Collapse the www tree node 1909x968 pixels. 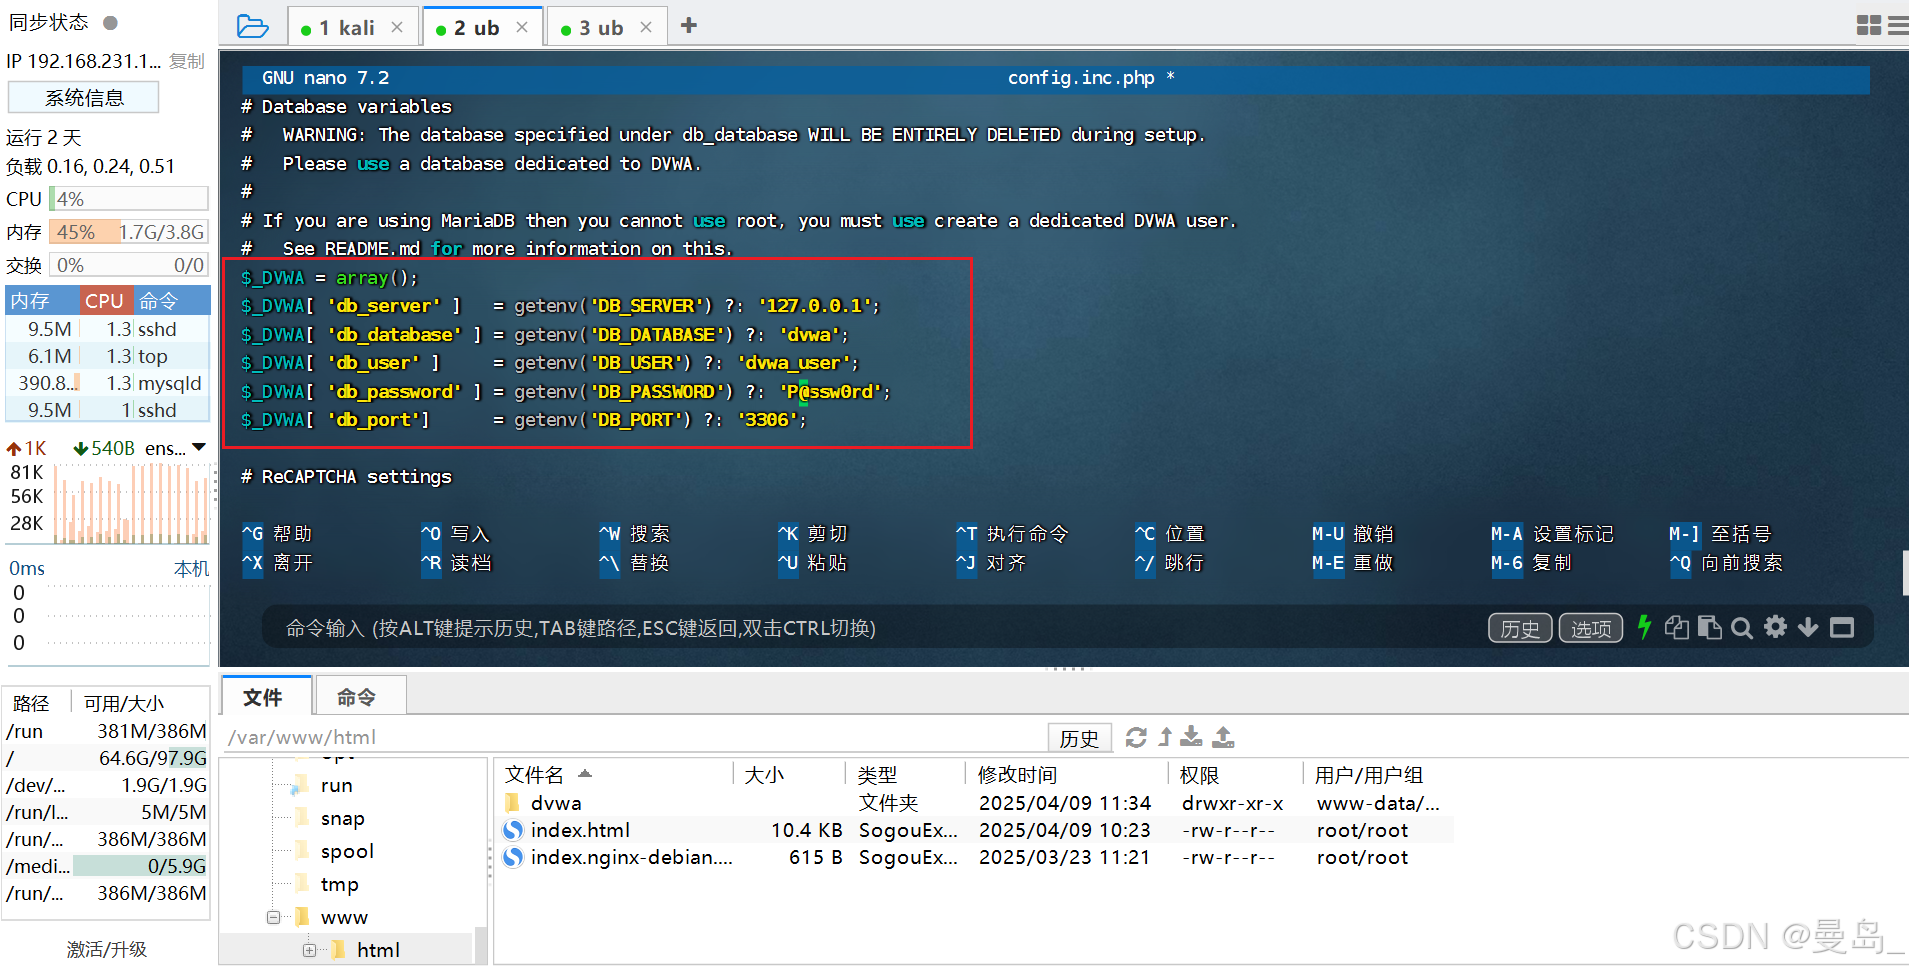click(273, 917)
